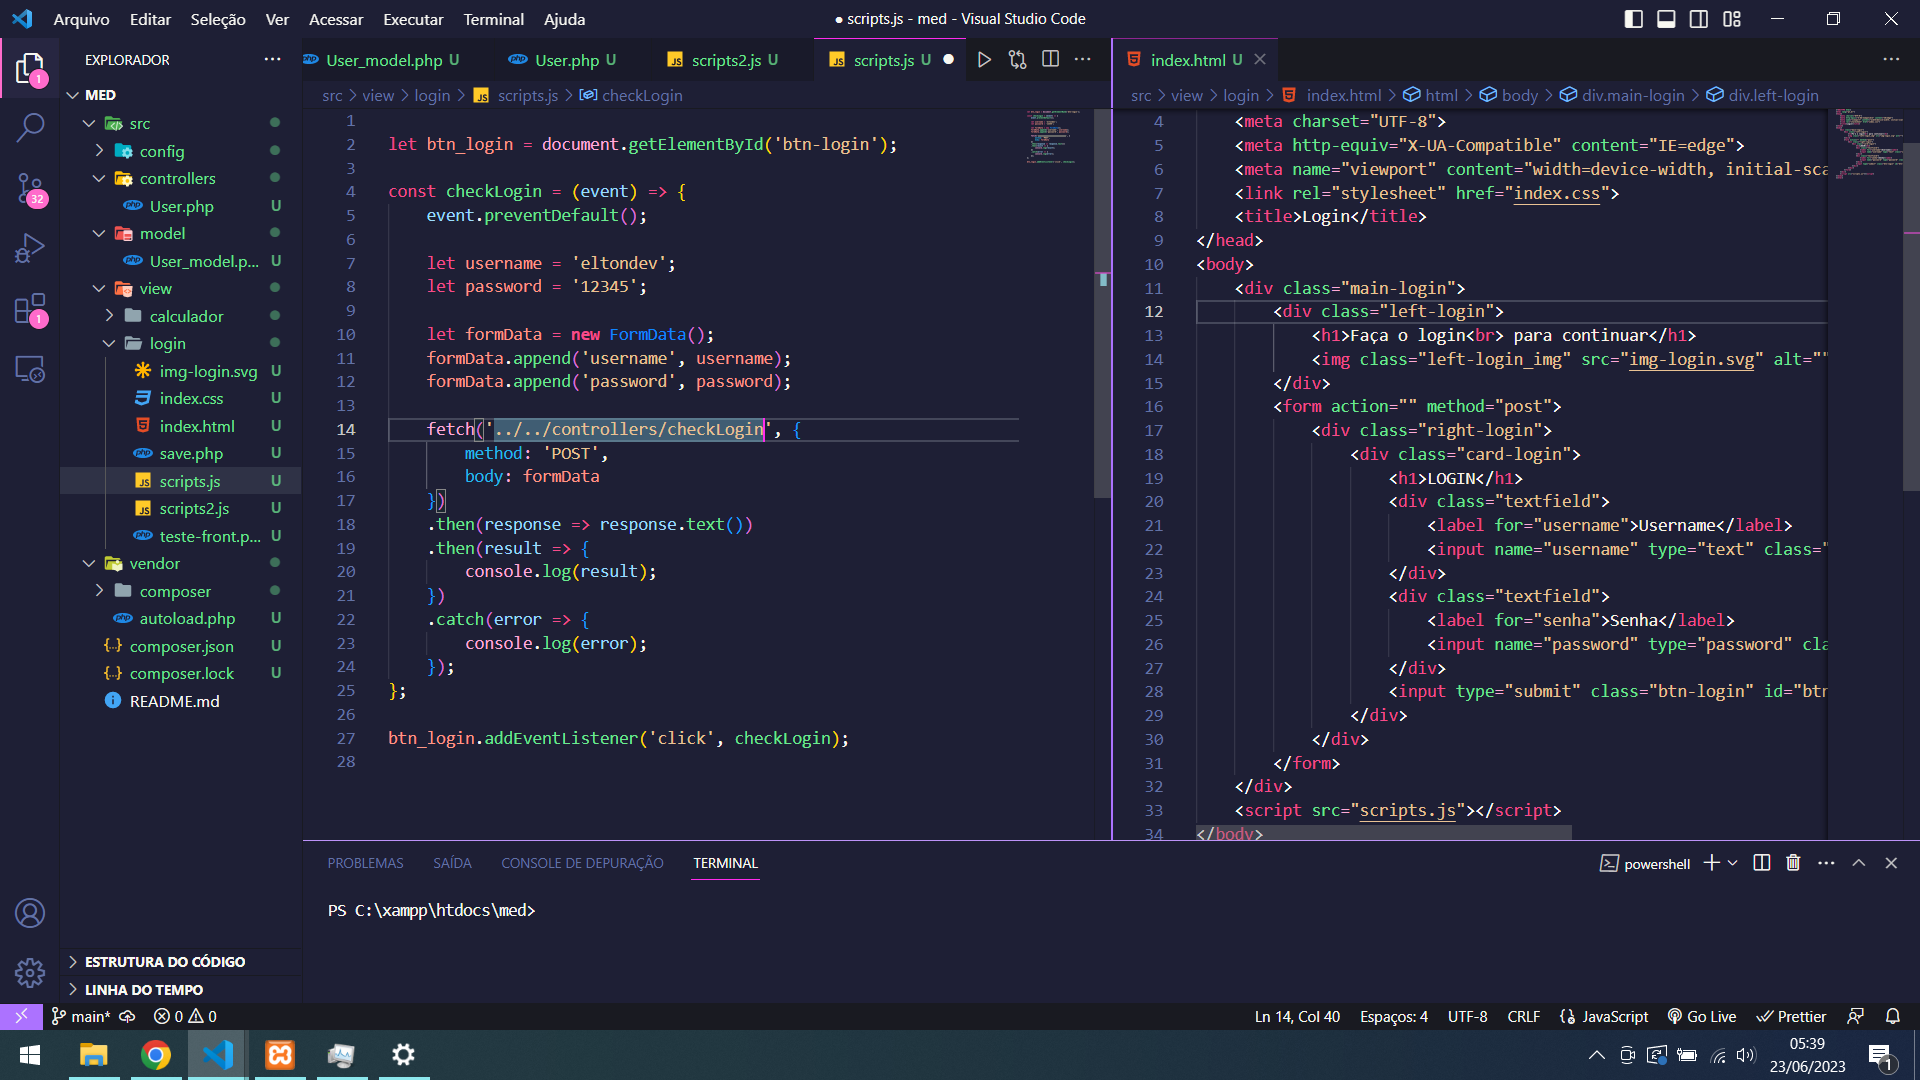Open the remote window indicator in status bar
The height and width of the screenshot is (1080, 1920).
(x=21, y=1016)
